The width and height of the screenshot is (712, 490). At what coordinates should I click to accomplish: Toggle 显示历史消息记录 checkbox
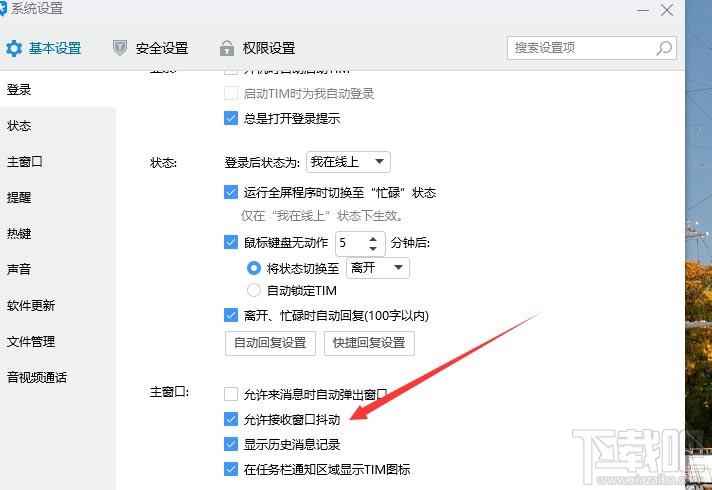coord(231,444)
